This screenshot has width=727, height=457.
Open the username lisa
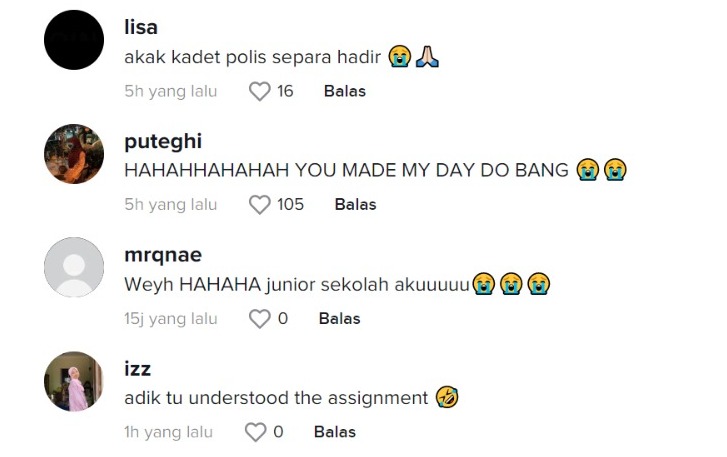141,27
